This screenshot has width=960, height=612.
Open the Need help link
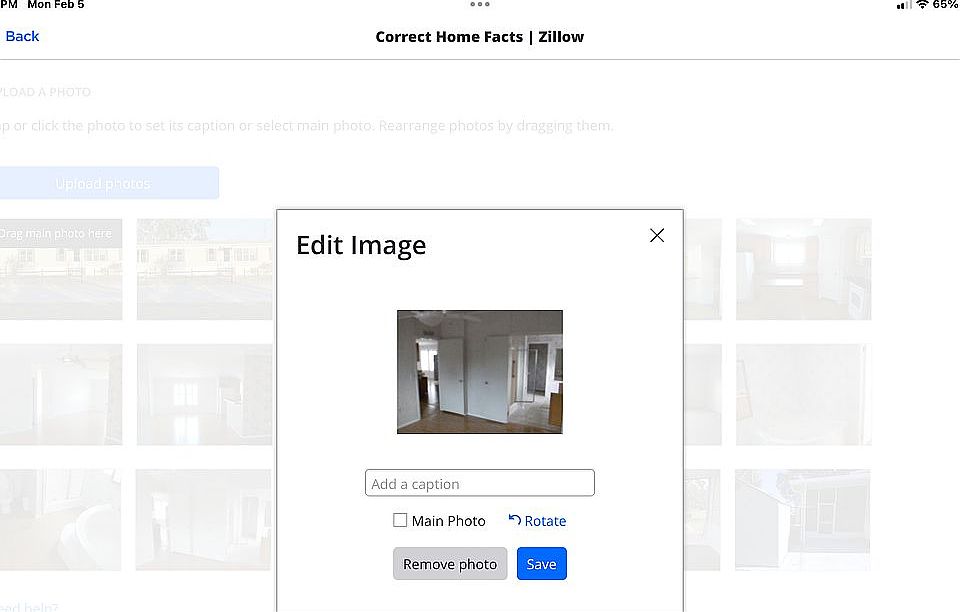tap(29, 606)
